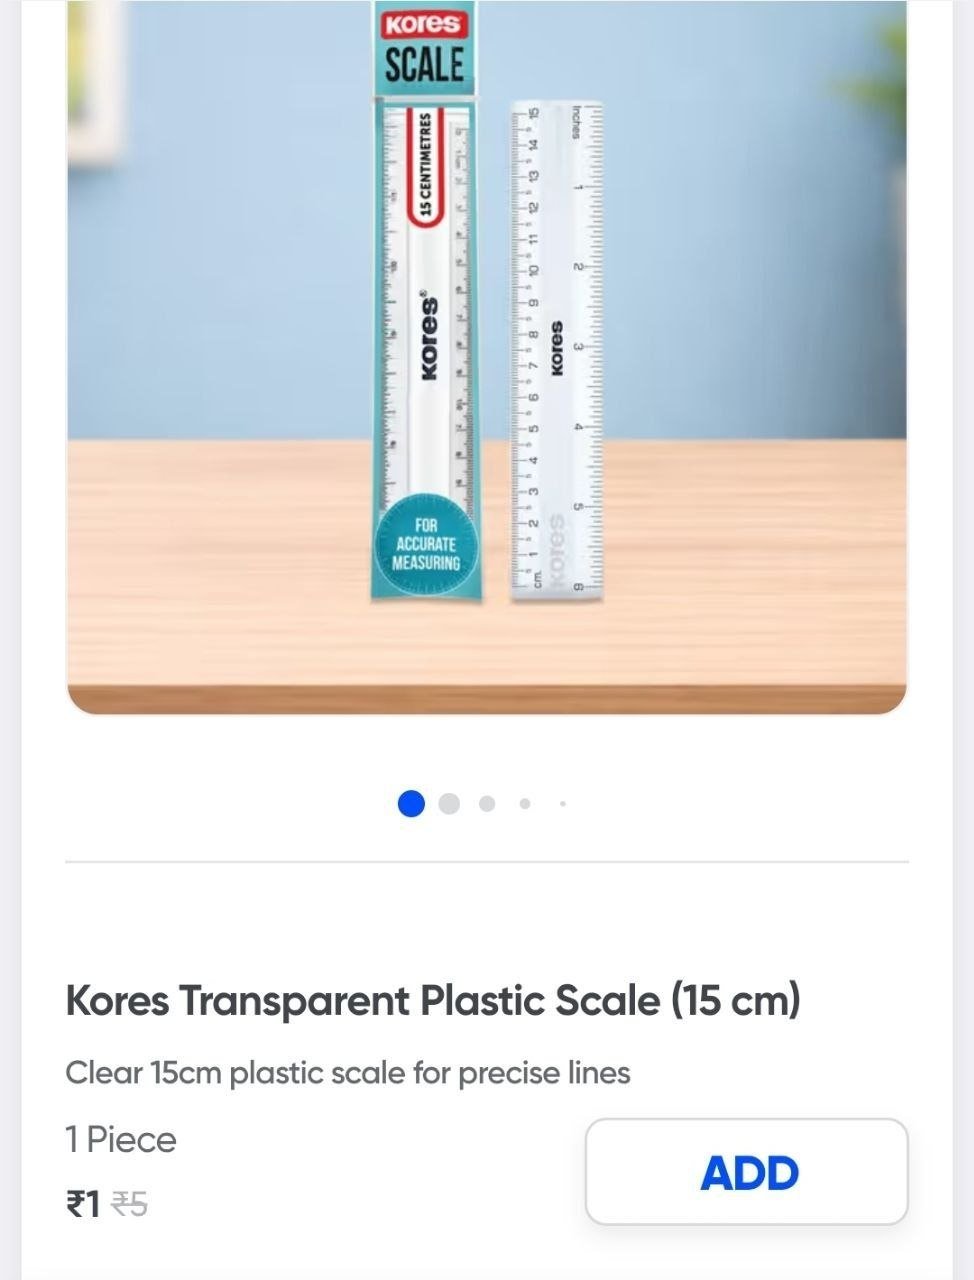Image resolution: width=974 pixels, height=1280 pixels.
Task: Click the struck-through ₹5 original price
Action: [129, 1204]
